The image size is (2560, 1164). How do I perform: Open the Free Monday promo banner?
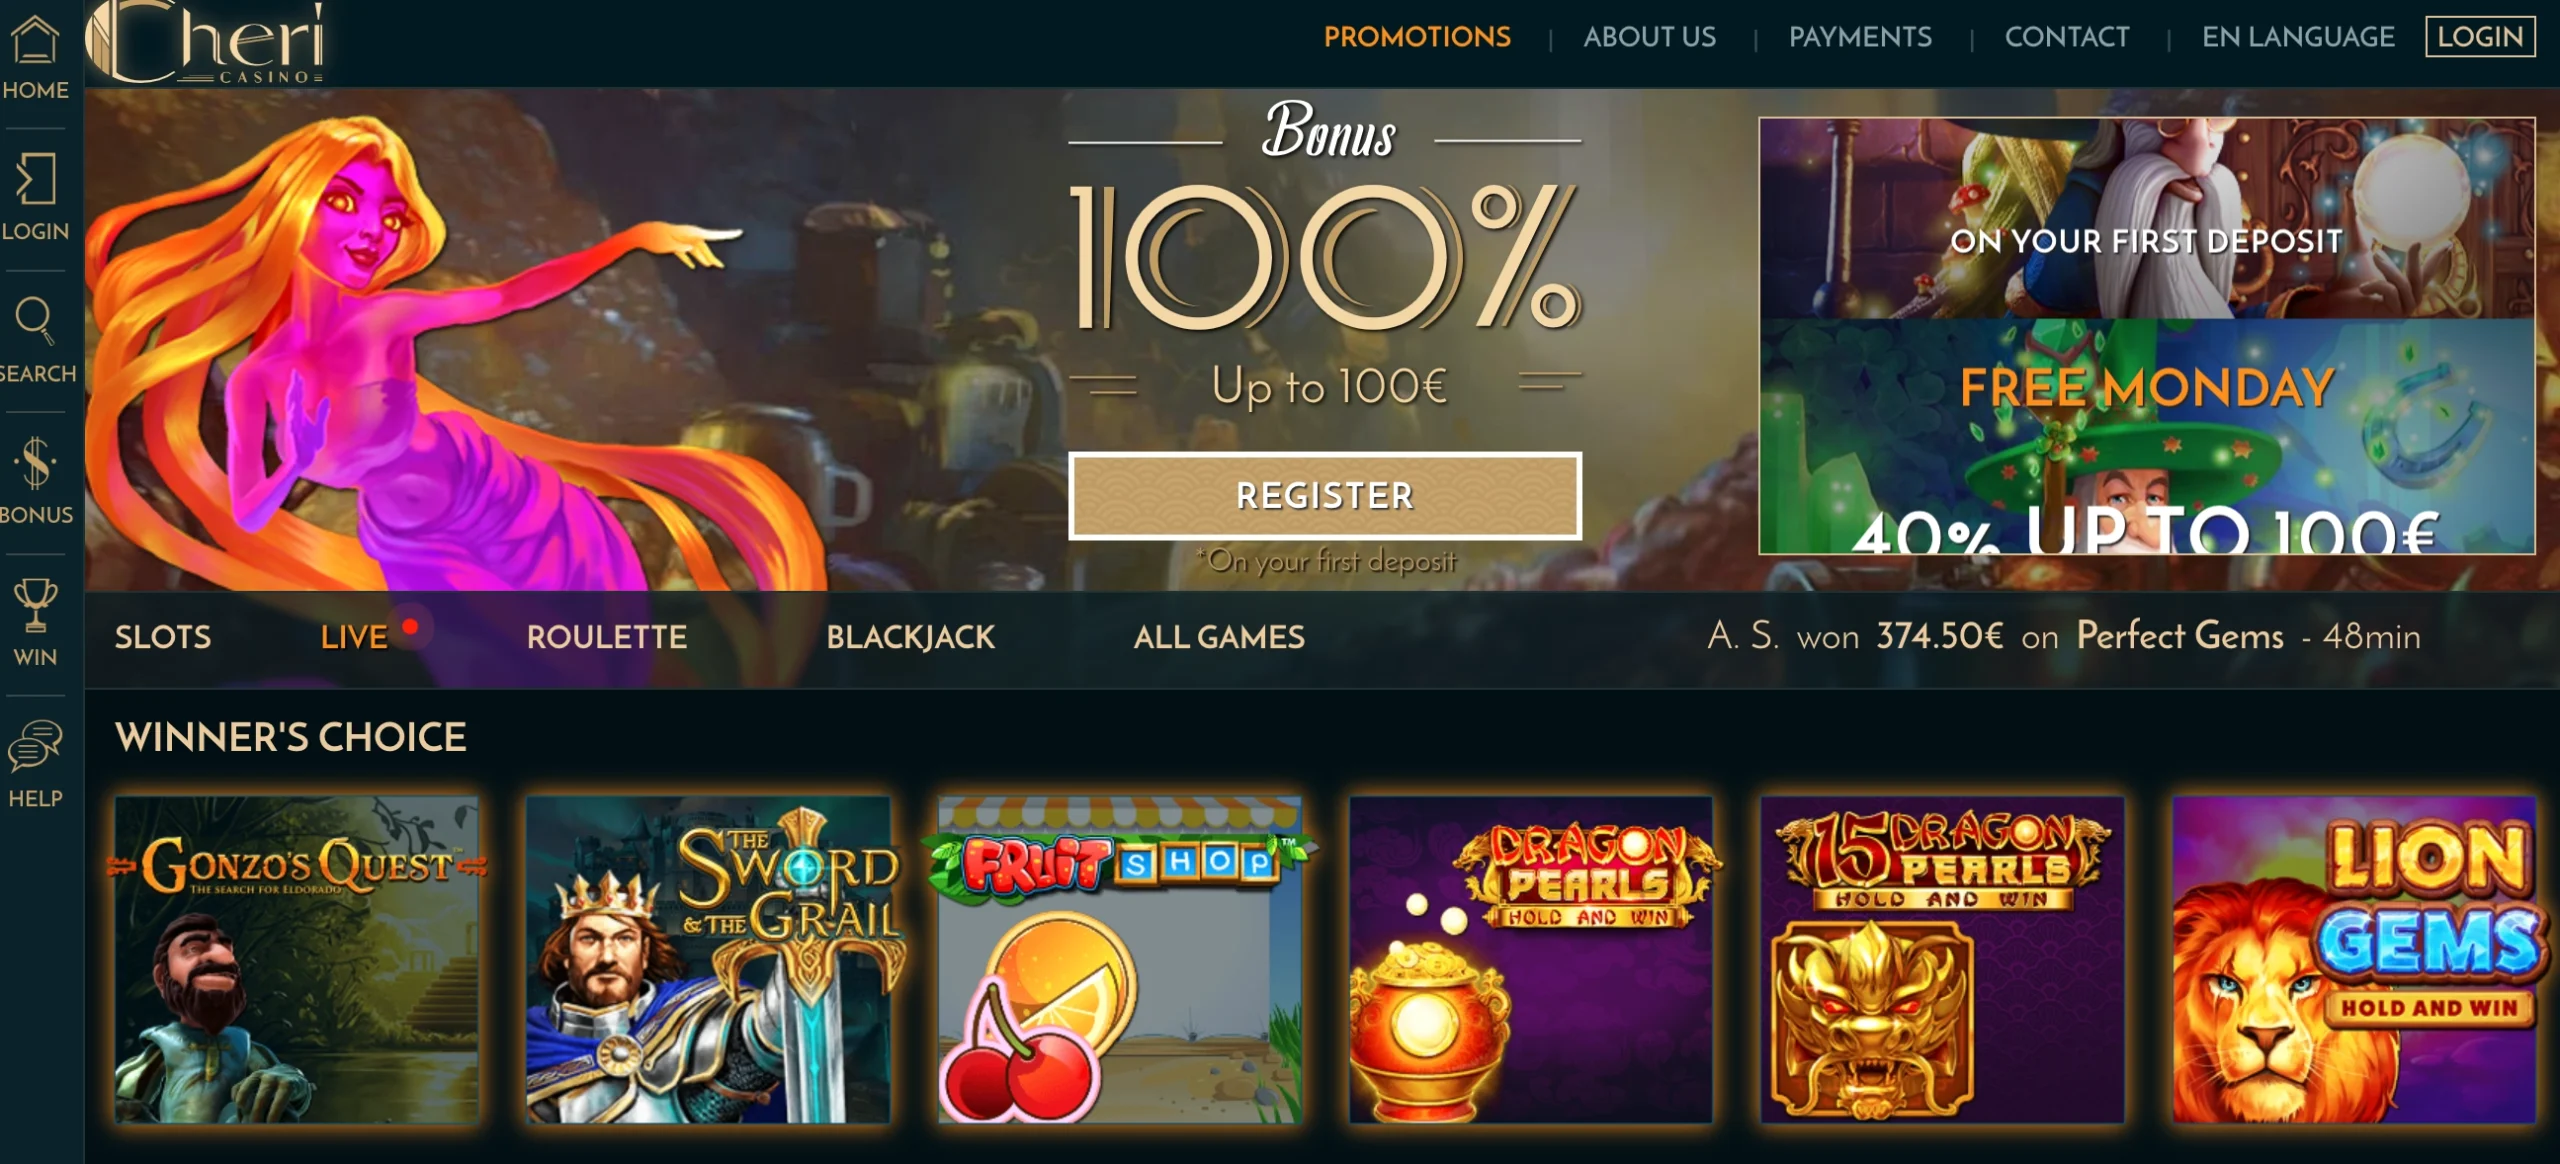2147,436
